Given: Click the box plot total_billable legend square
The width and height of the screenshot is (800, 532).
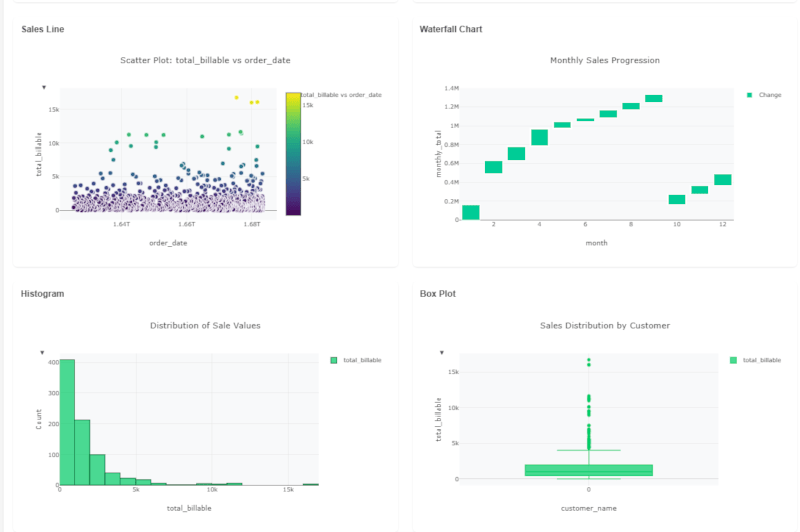Looking at the screenshot, I should [733, 360].
